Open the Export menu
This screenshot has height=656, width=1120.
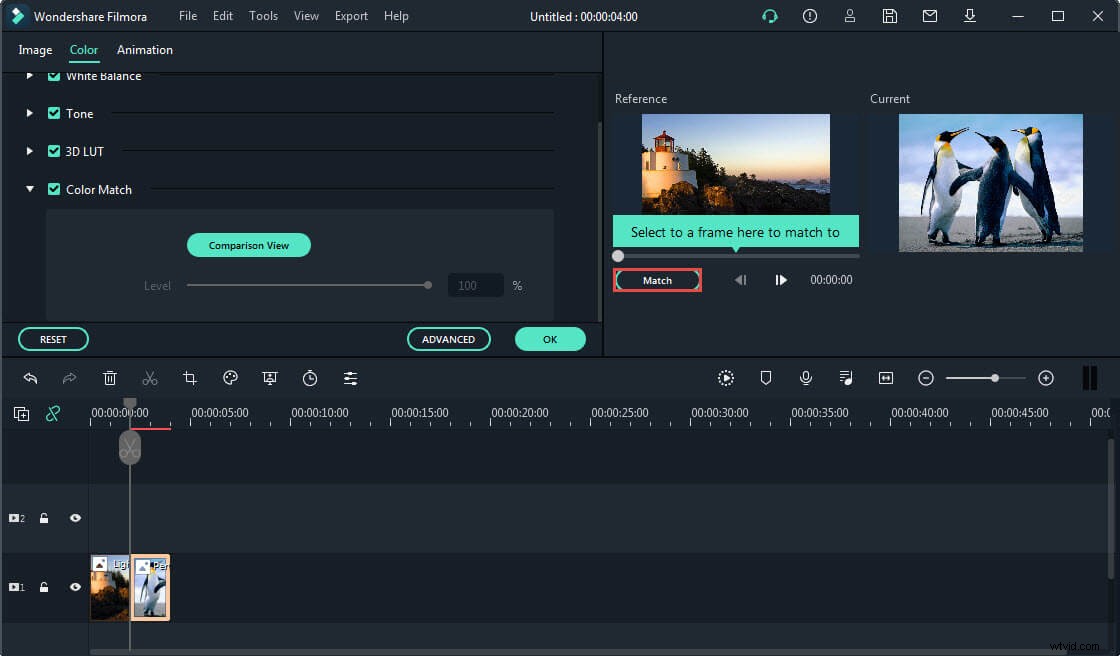pos(351,15)
